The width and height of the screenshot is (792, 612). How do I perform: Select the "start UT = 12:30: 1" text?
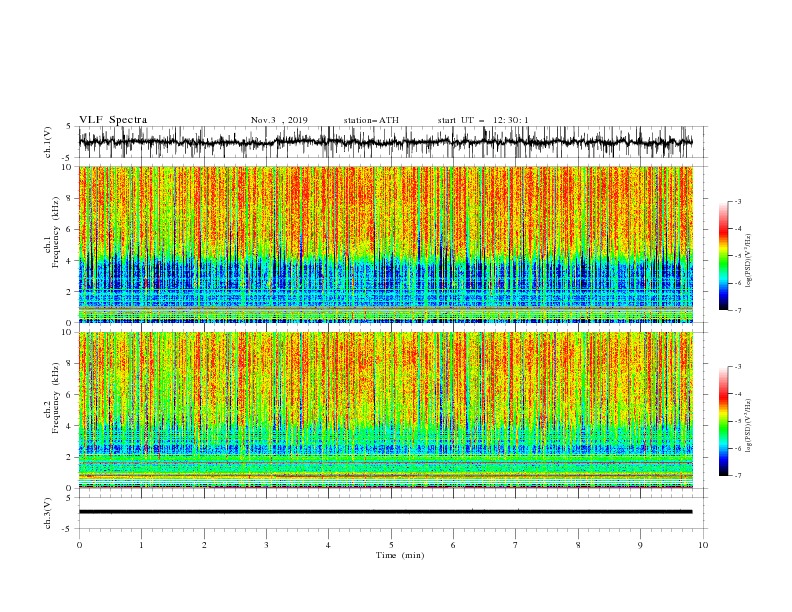pyautogui.click(x=483, y=120)
